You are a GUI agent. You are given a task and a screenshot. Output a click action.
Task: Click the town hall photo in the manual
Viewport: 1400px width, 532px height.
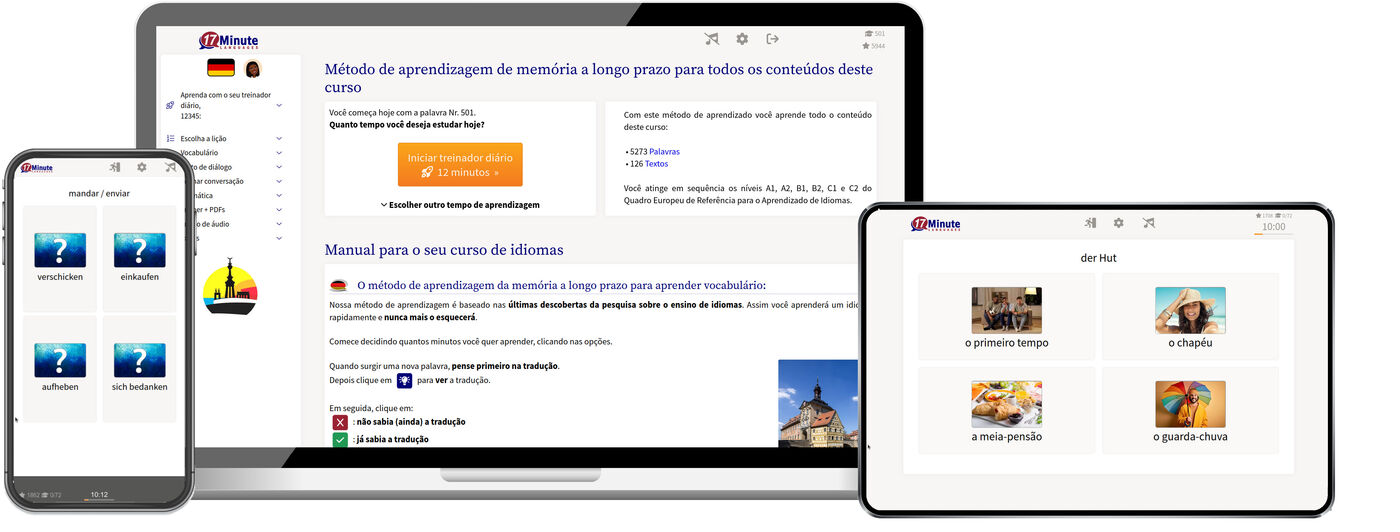[x=818, y=403]
